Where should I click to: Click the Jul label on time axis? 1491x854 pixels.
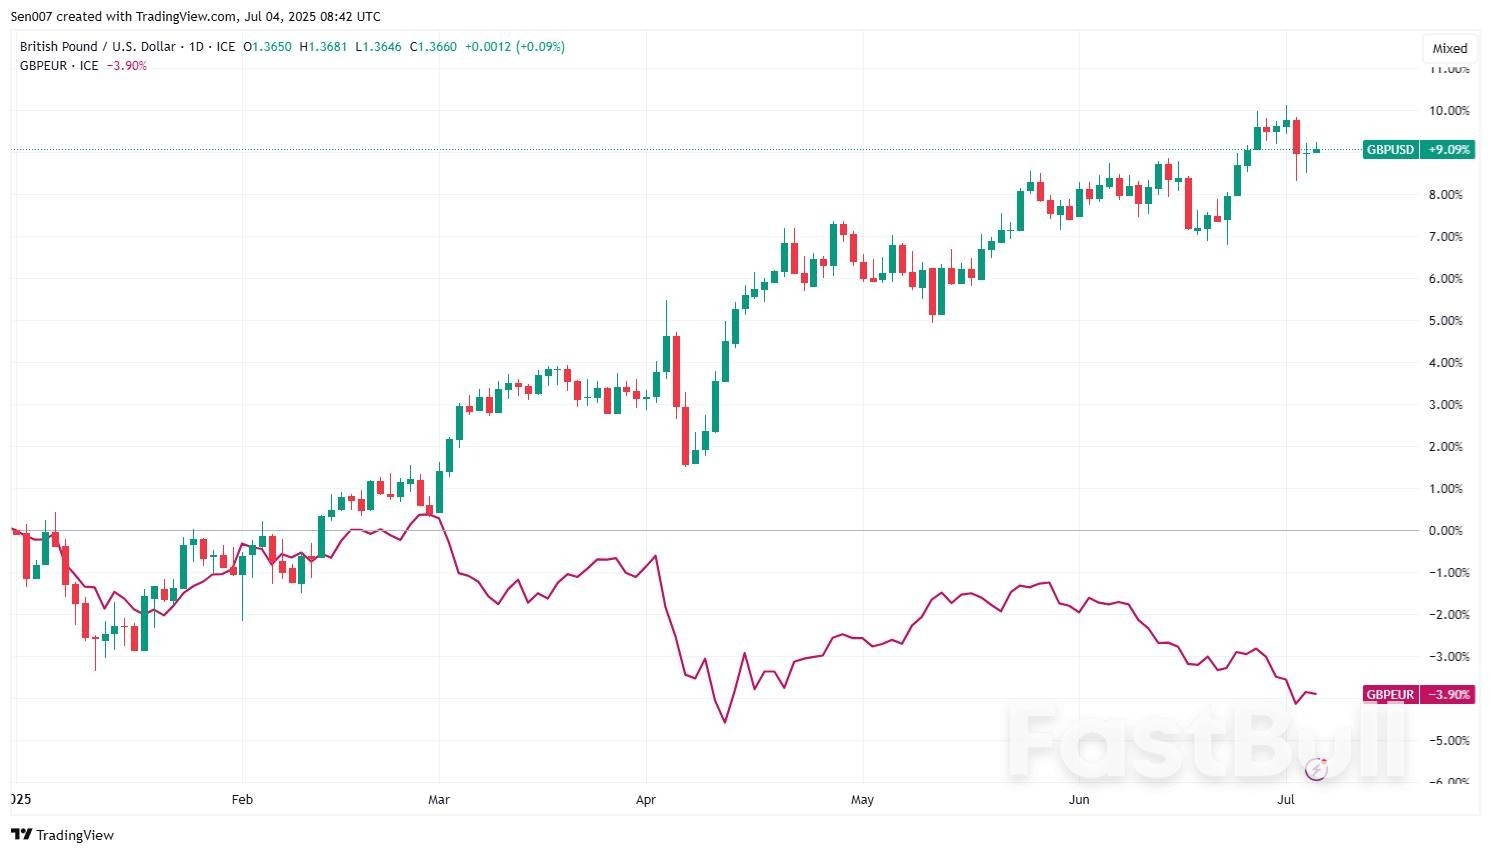click(1286, 800)
